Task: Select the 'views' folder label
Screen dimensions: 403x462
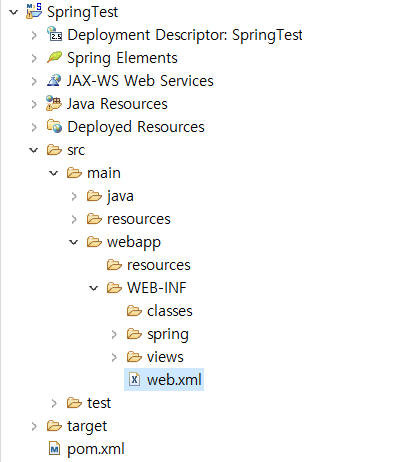Action: (x=165, y=357)
